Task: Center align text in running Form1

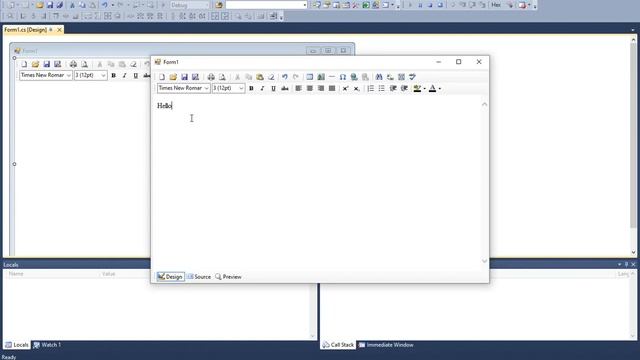Action: pyautogui.click(x=309, y=89)
